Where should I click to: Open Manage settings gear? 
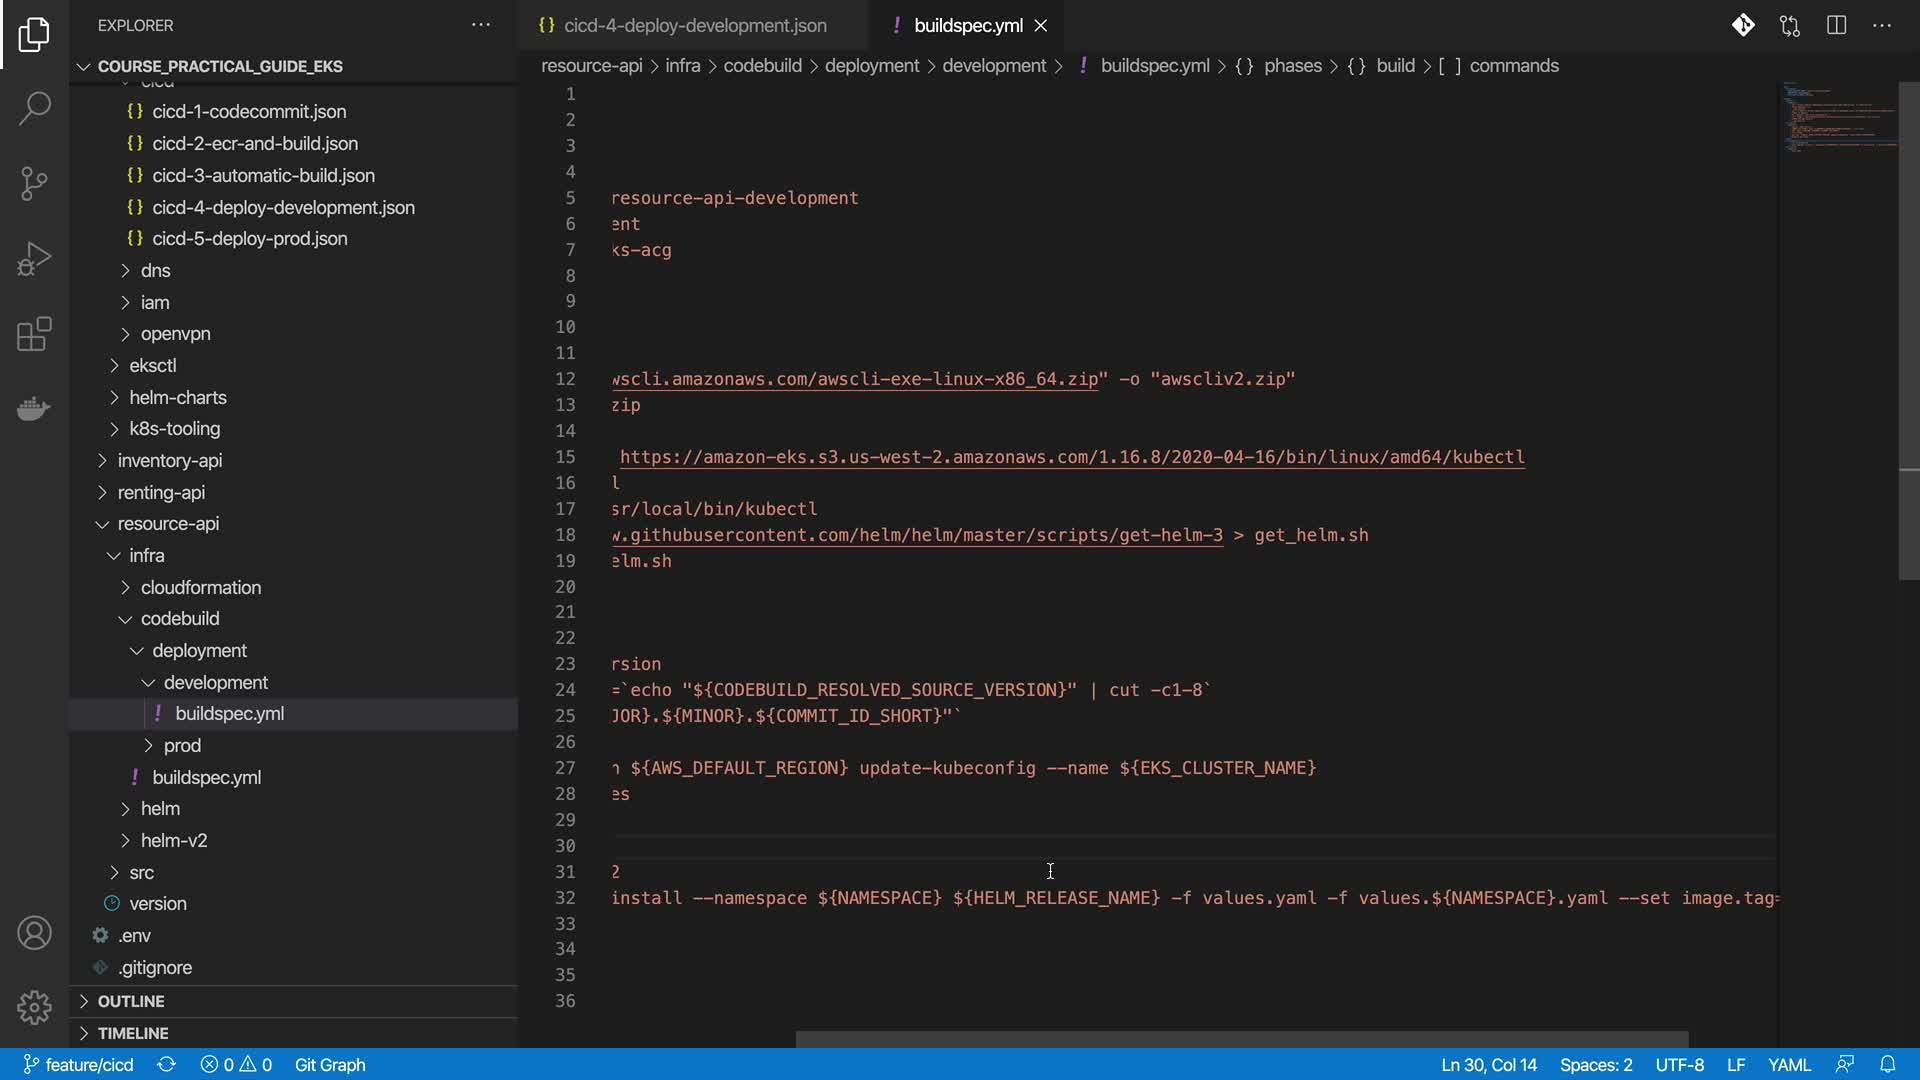34,1007
